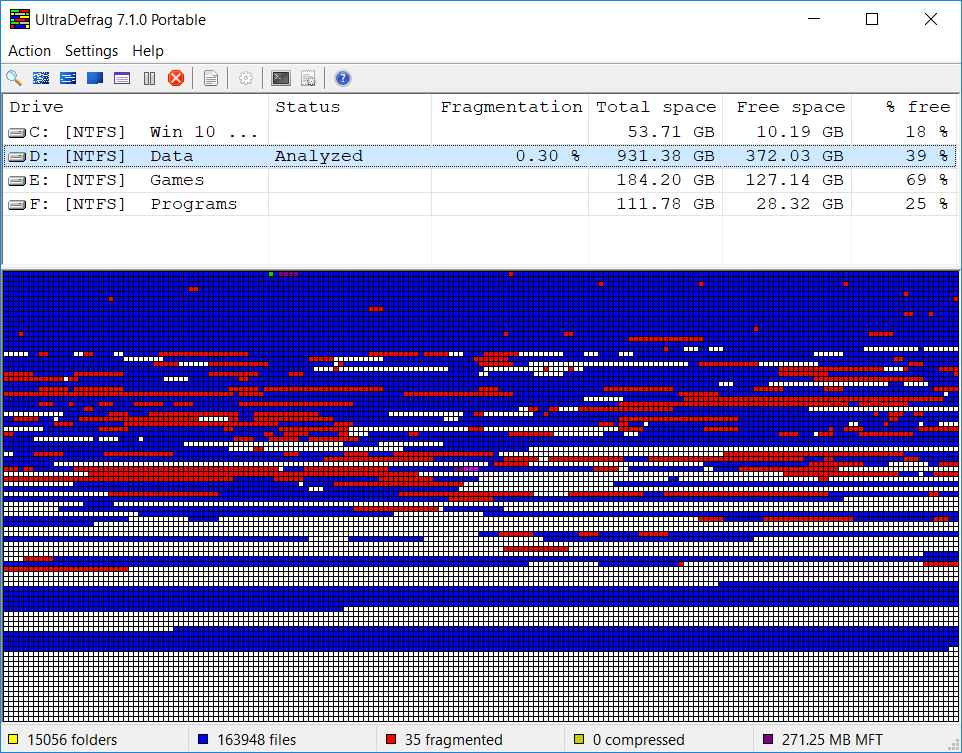Click the 53.71 GB total for C:
962x753 pixels.
671,132
